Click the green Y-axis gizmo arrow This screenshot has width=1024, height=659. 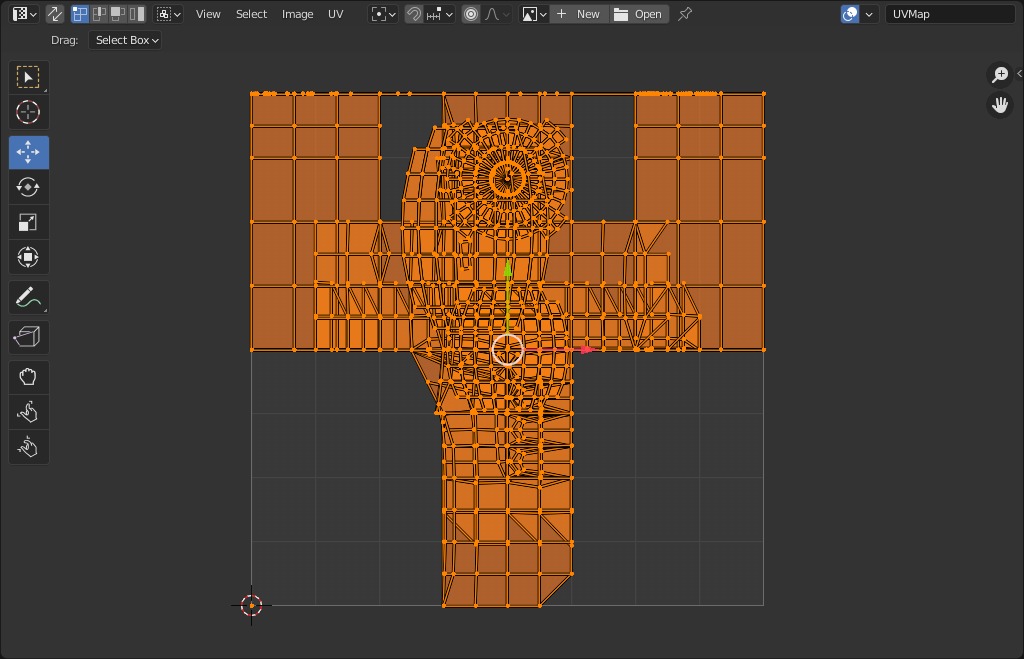click(508, 268)
